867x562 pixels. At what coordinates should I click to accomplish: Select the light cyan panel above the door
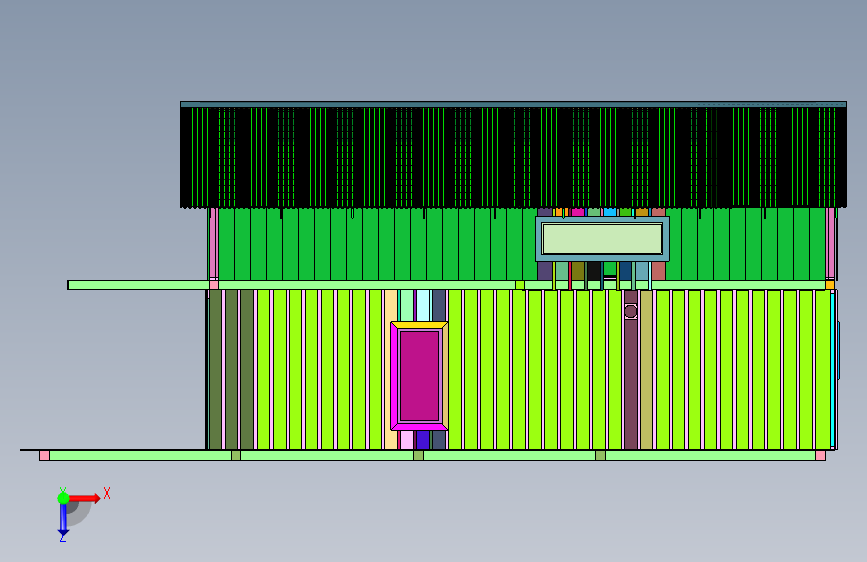point(423,305)
